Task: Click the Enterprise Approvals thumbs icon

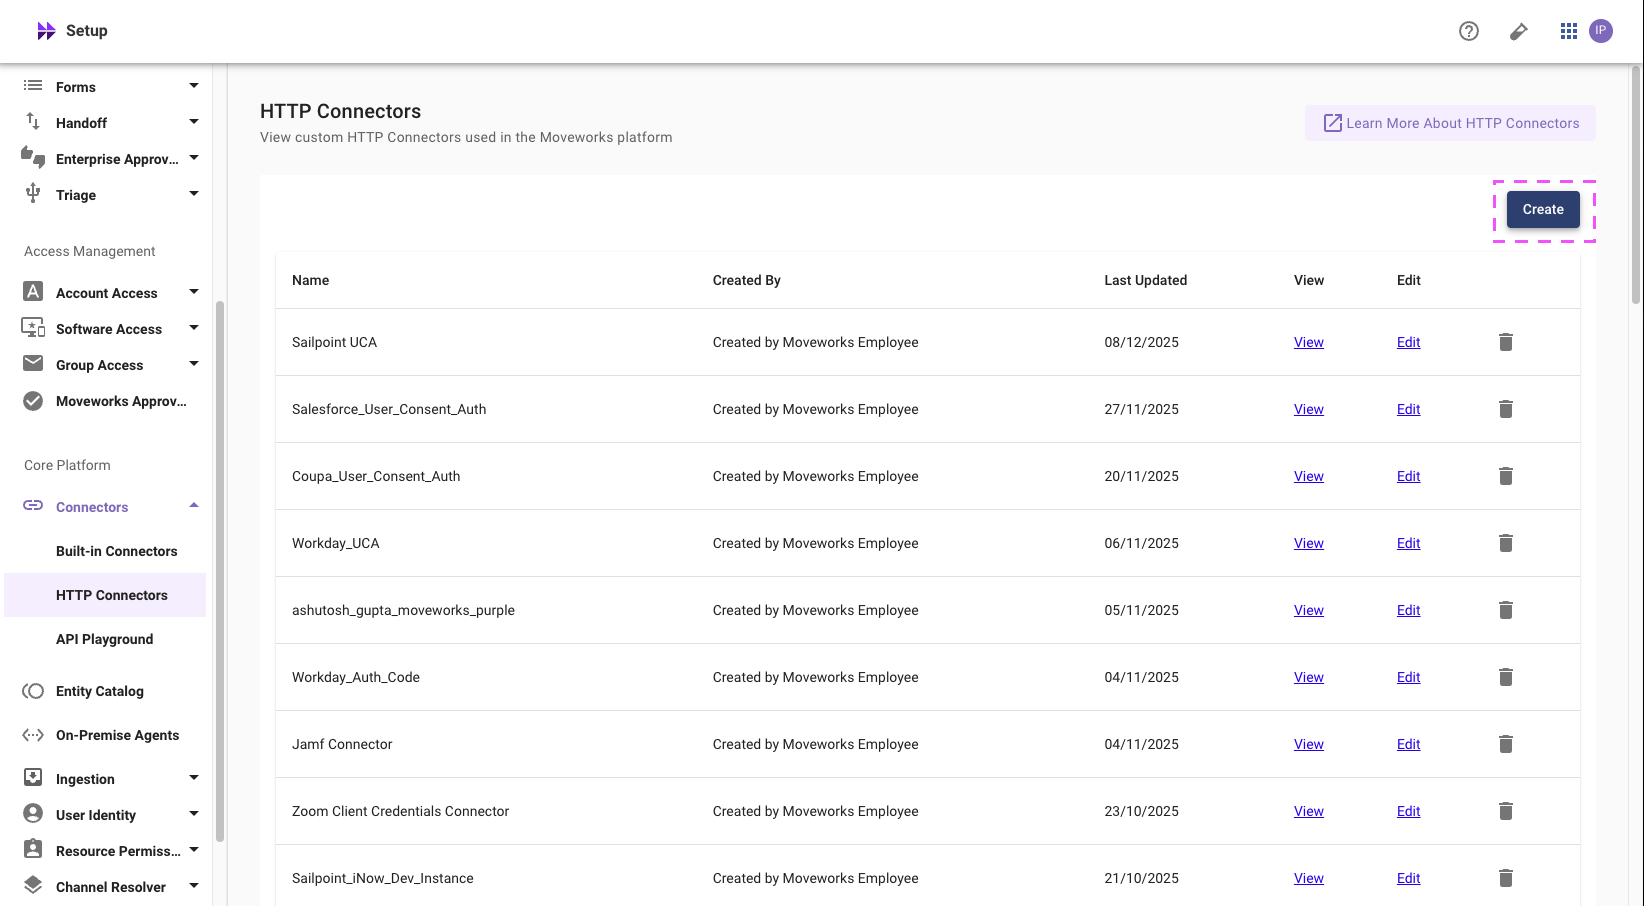Action: 33,157
